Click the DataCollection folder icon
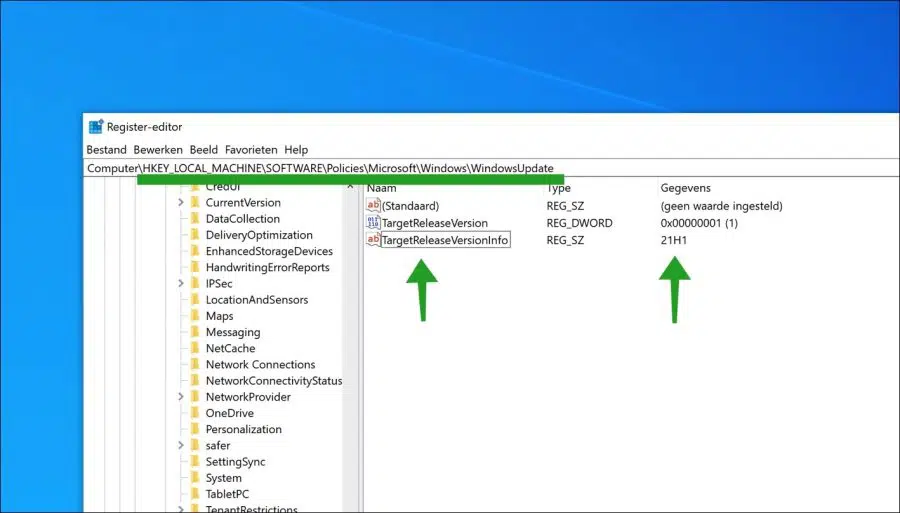 point(195,219)
